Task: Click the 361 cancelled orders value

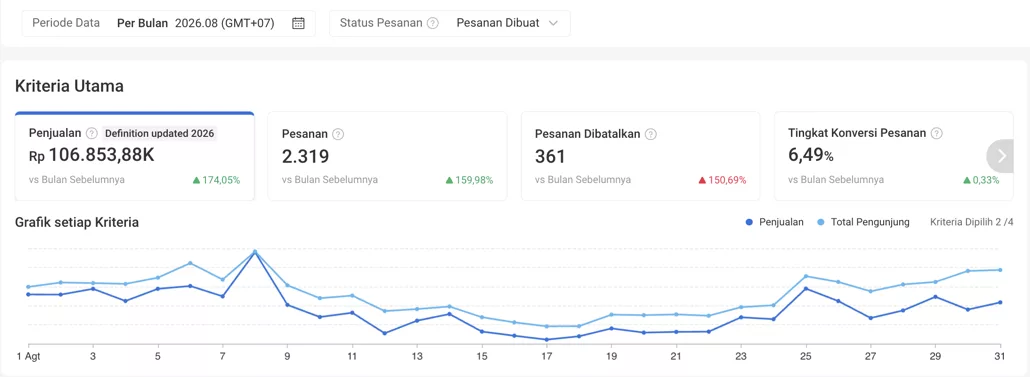Action: (550, 157)
